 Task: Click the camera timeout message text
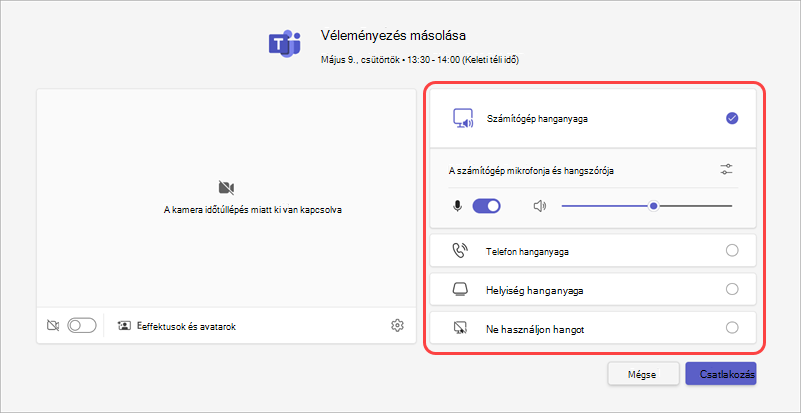click(x=252, y=210)
